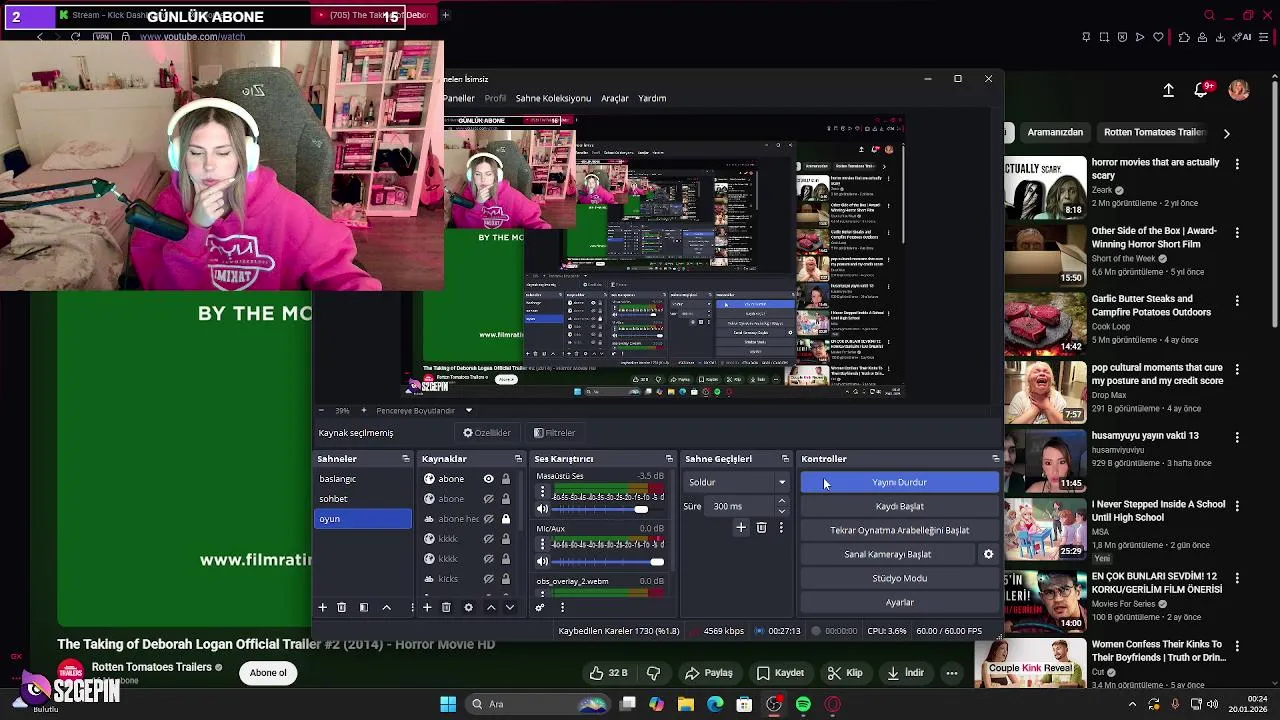Open YouTube notifications bell
This screenshot has height=720, width=1280.
coord(1202,90)
